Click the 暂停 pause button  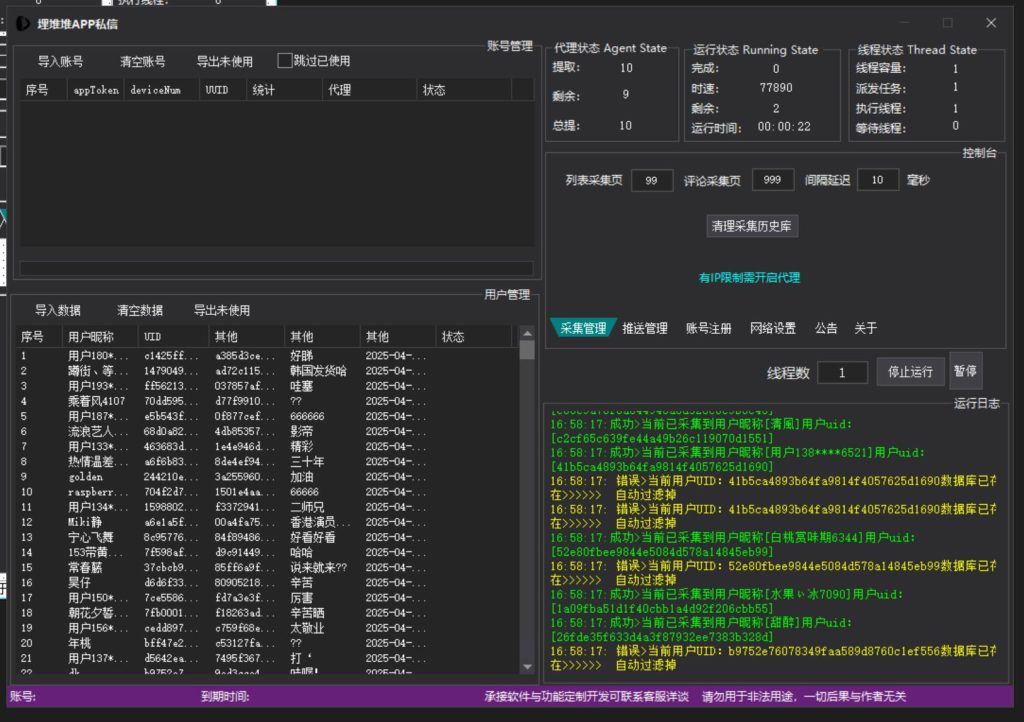click(966, 369)
